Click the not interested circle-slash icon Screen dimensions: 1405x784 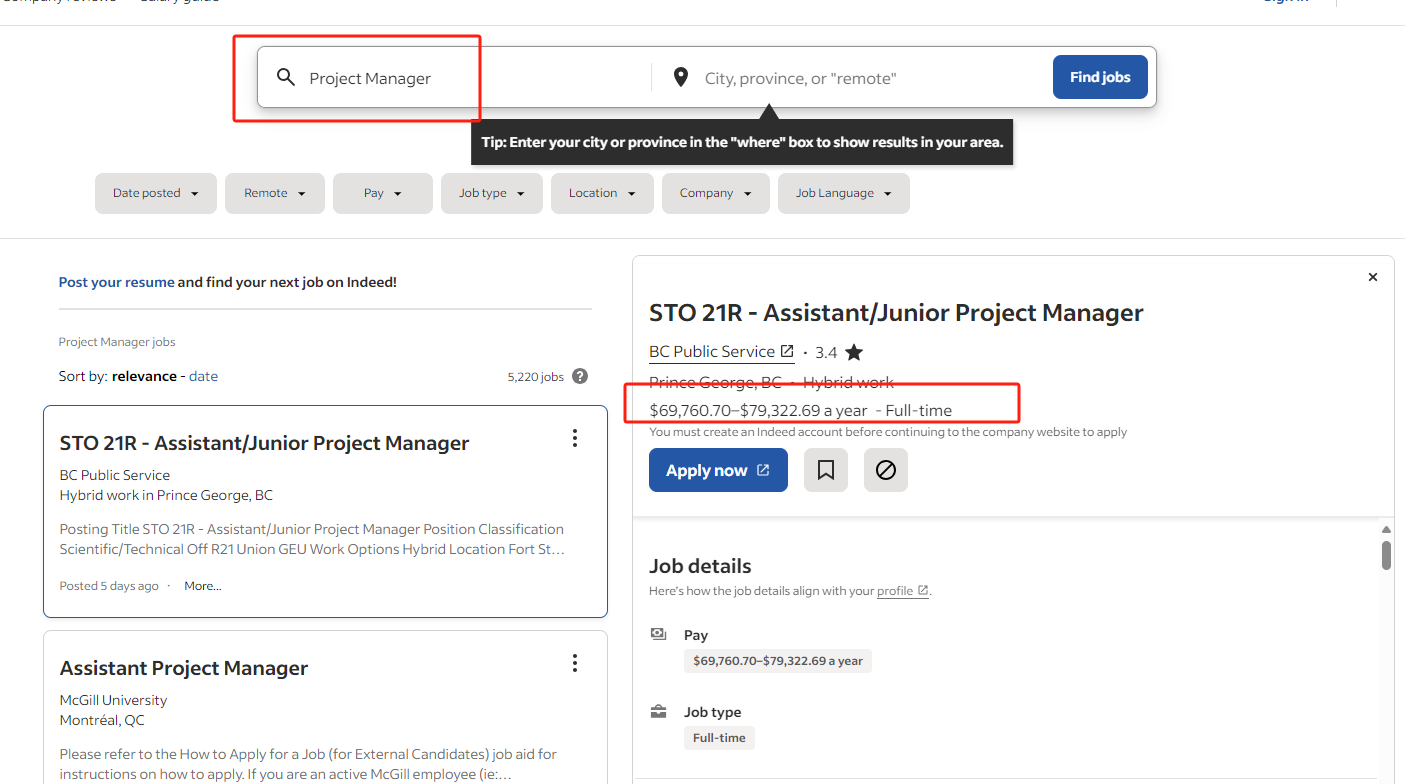(x=886, y=470)
